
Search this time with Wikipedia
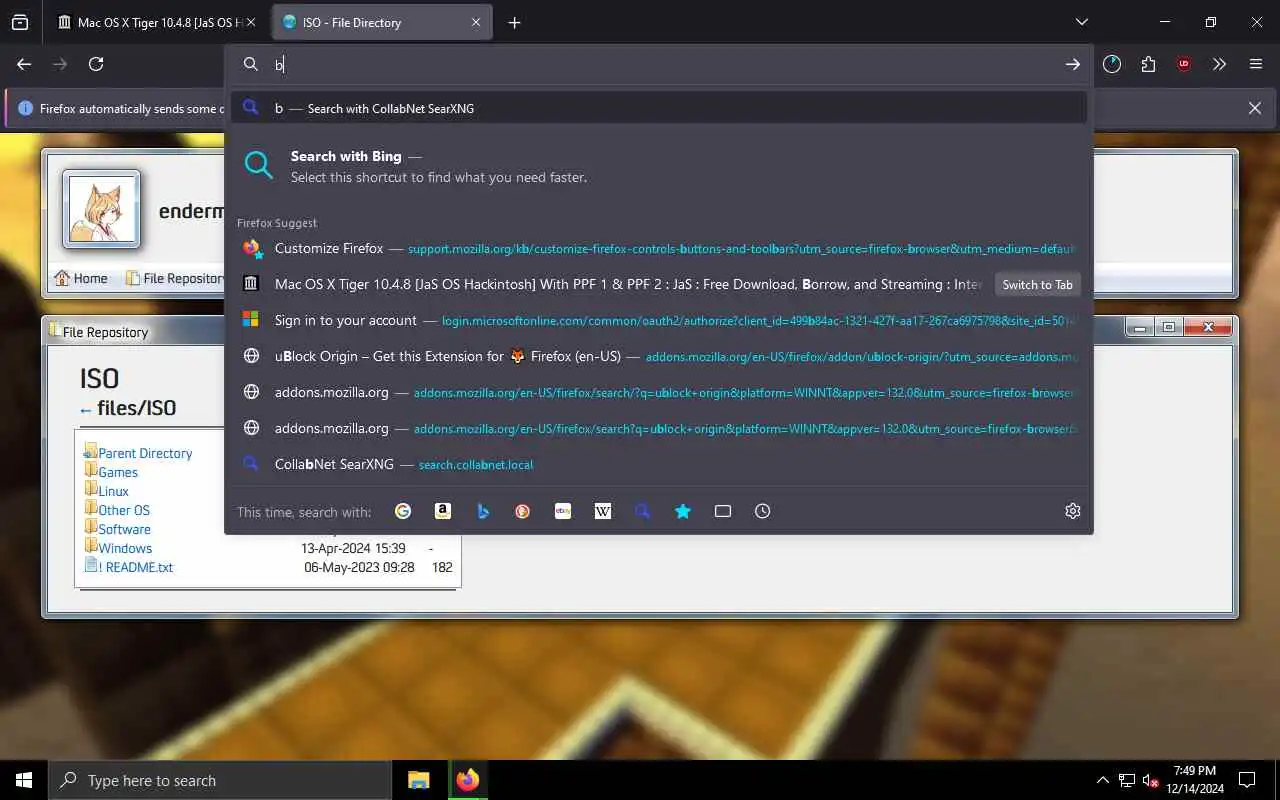(x=603, y=511)
